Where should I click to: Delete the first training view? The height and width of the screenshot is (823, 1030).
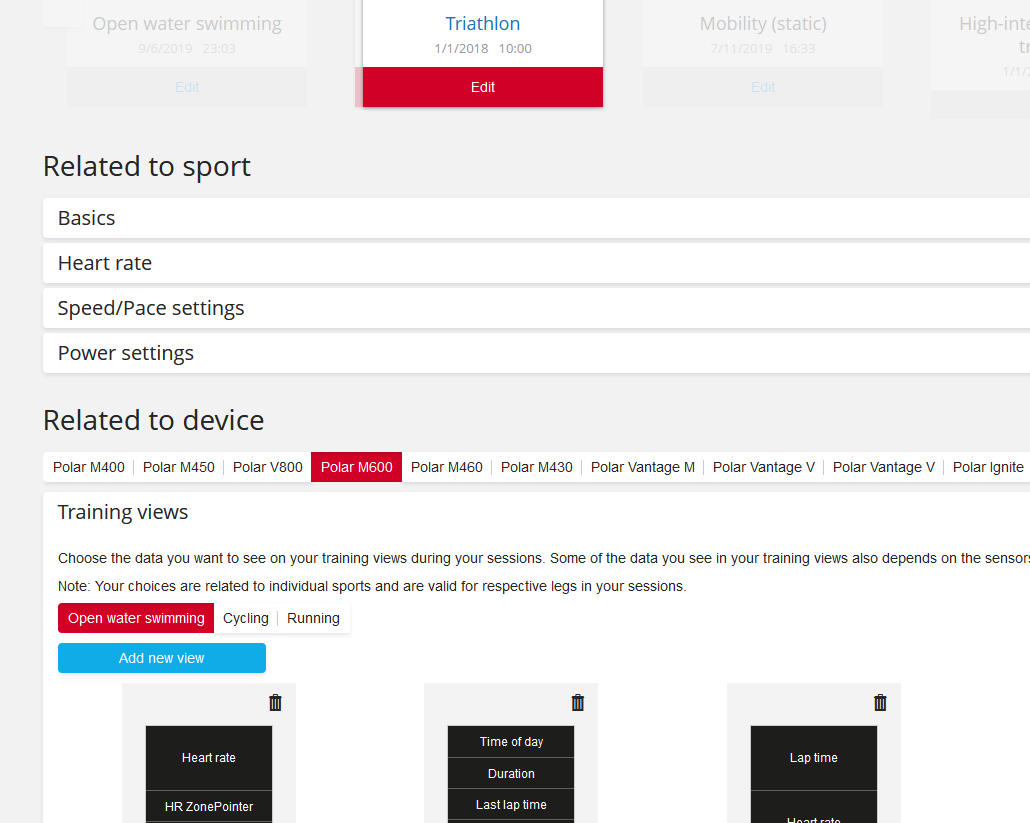tap(275, 702)
